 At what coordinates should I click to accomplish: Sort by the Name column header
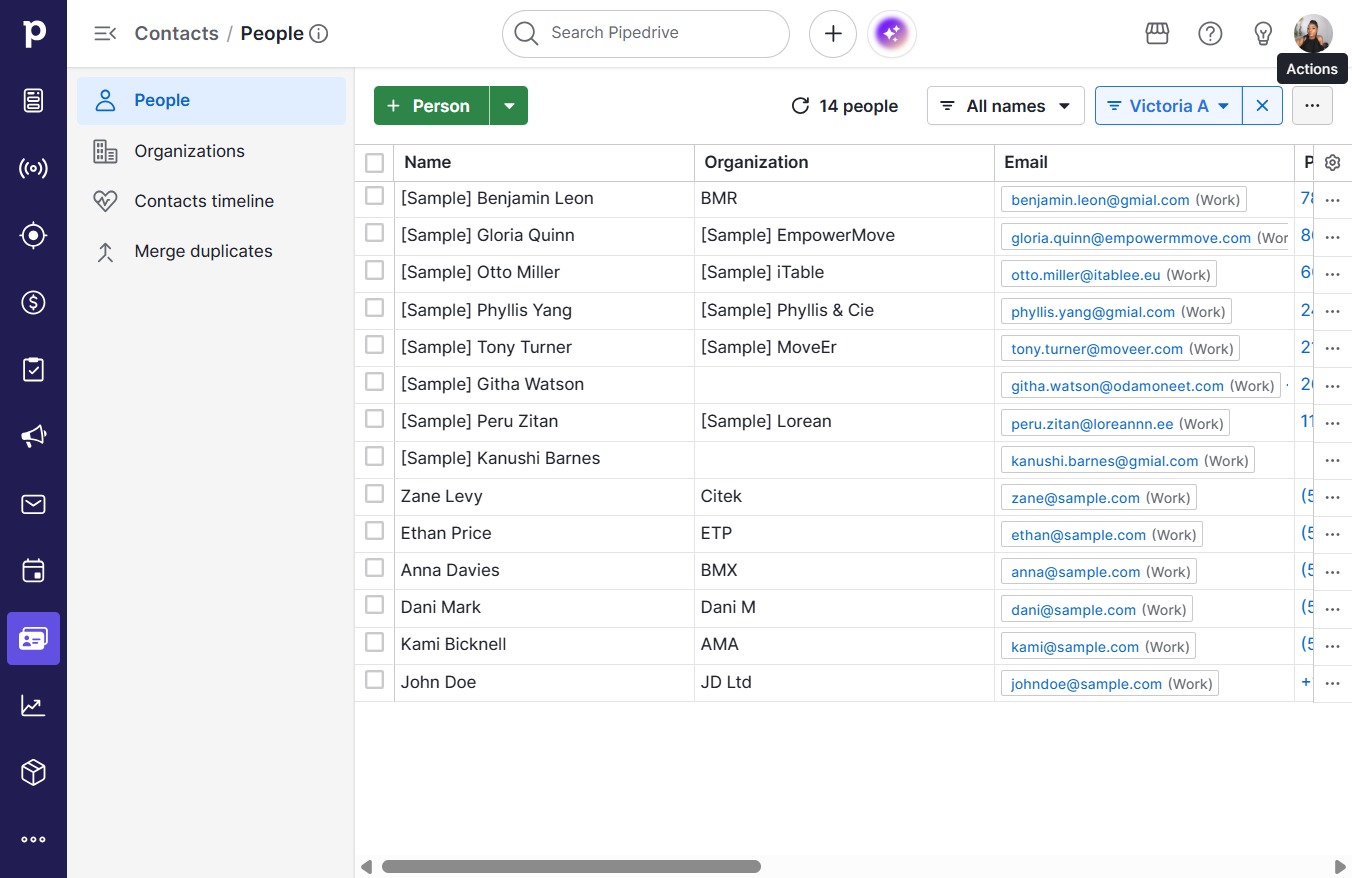point(427,162)
